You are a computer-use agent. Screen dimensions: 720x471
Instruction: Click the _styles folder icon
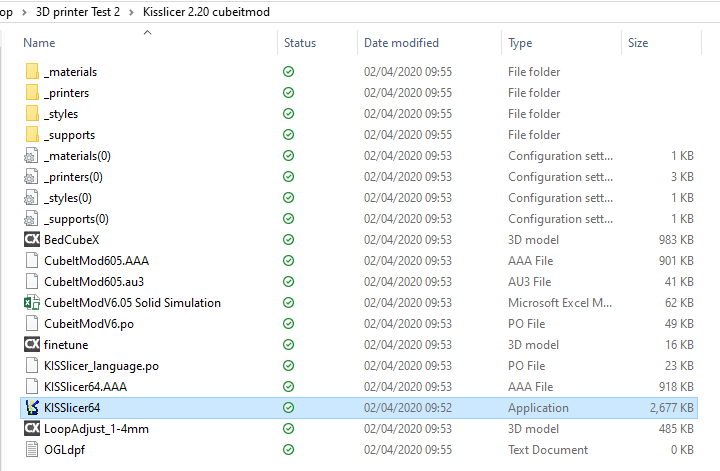pos(32,114)
